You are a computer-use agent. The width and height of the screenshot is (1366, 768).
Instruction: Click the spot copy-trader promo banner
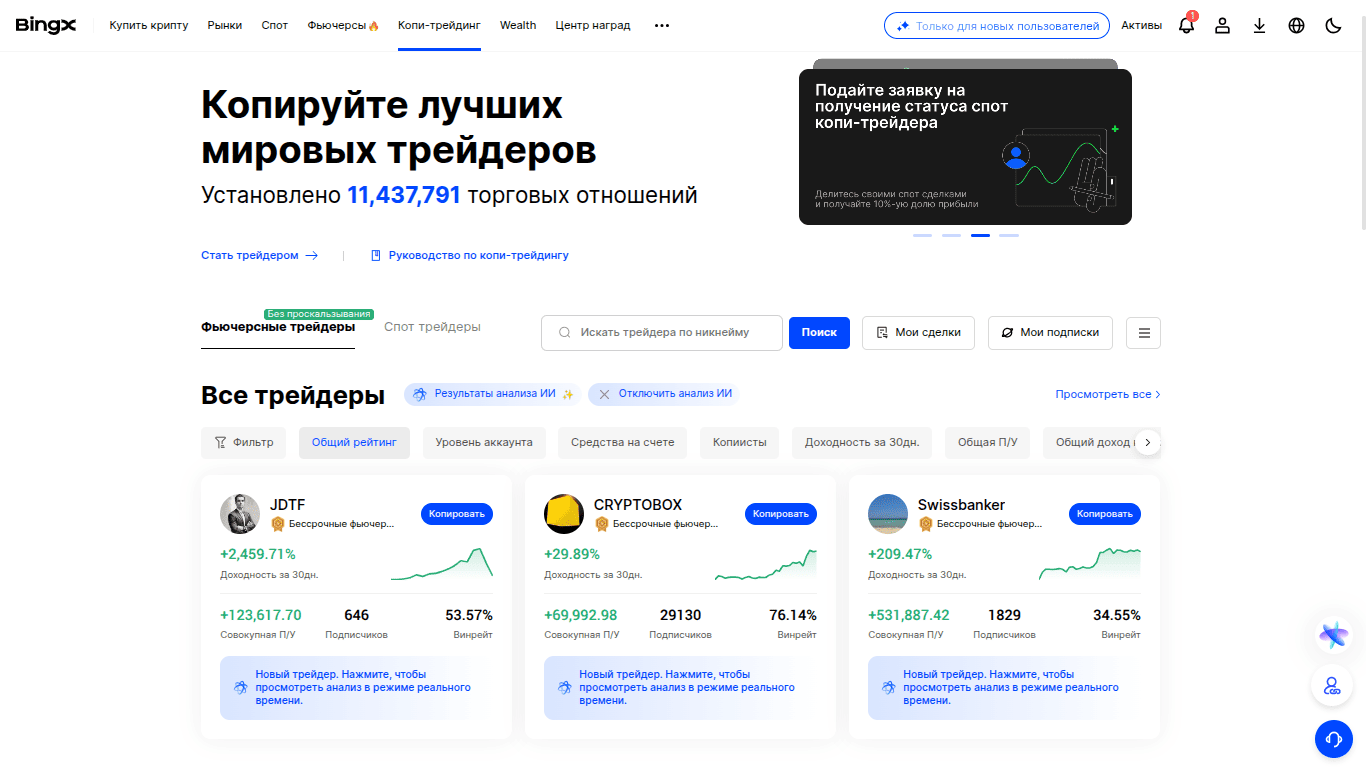(x=965, y=146)
